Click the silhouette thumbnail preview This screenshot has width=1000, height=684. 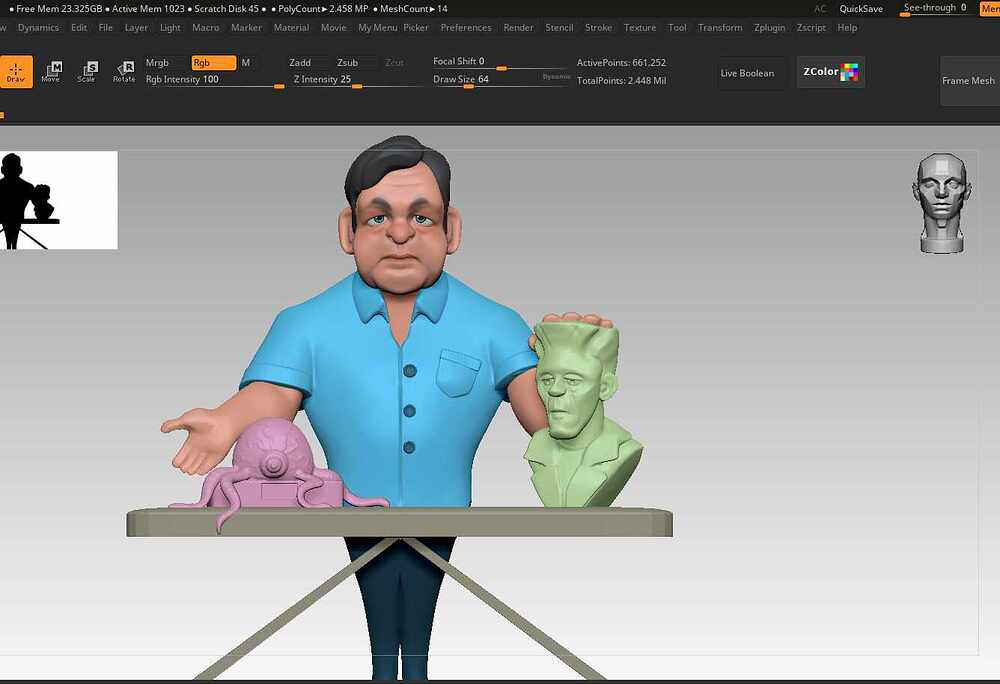point(59,200)
